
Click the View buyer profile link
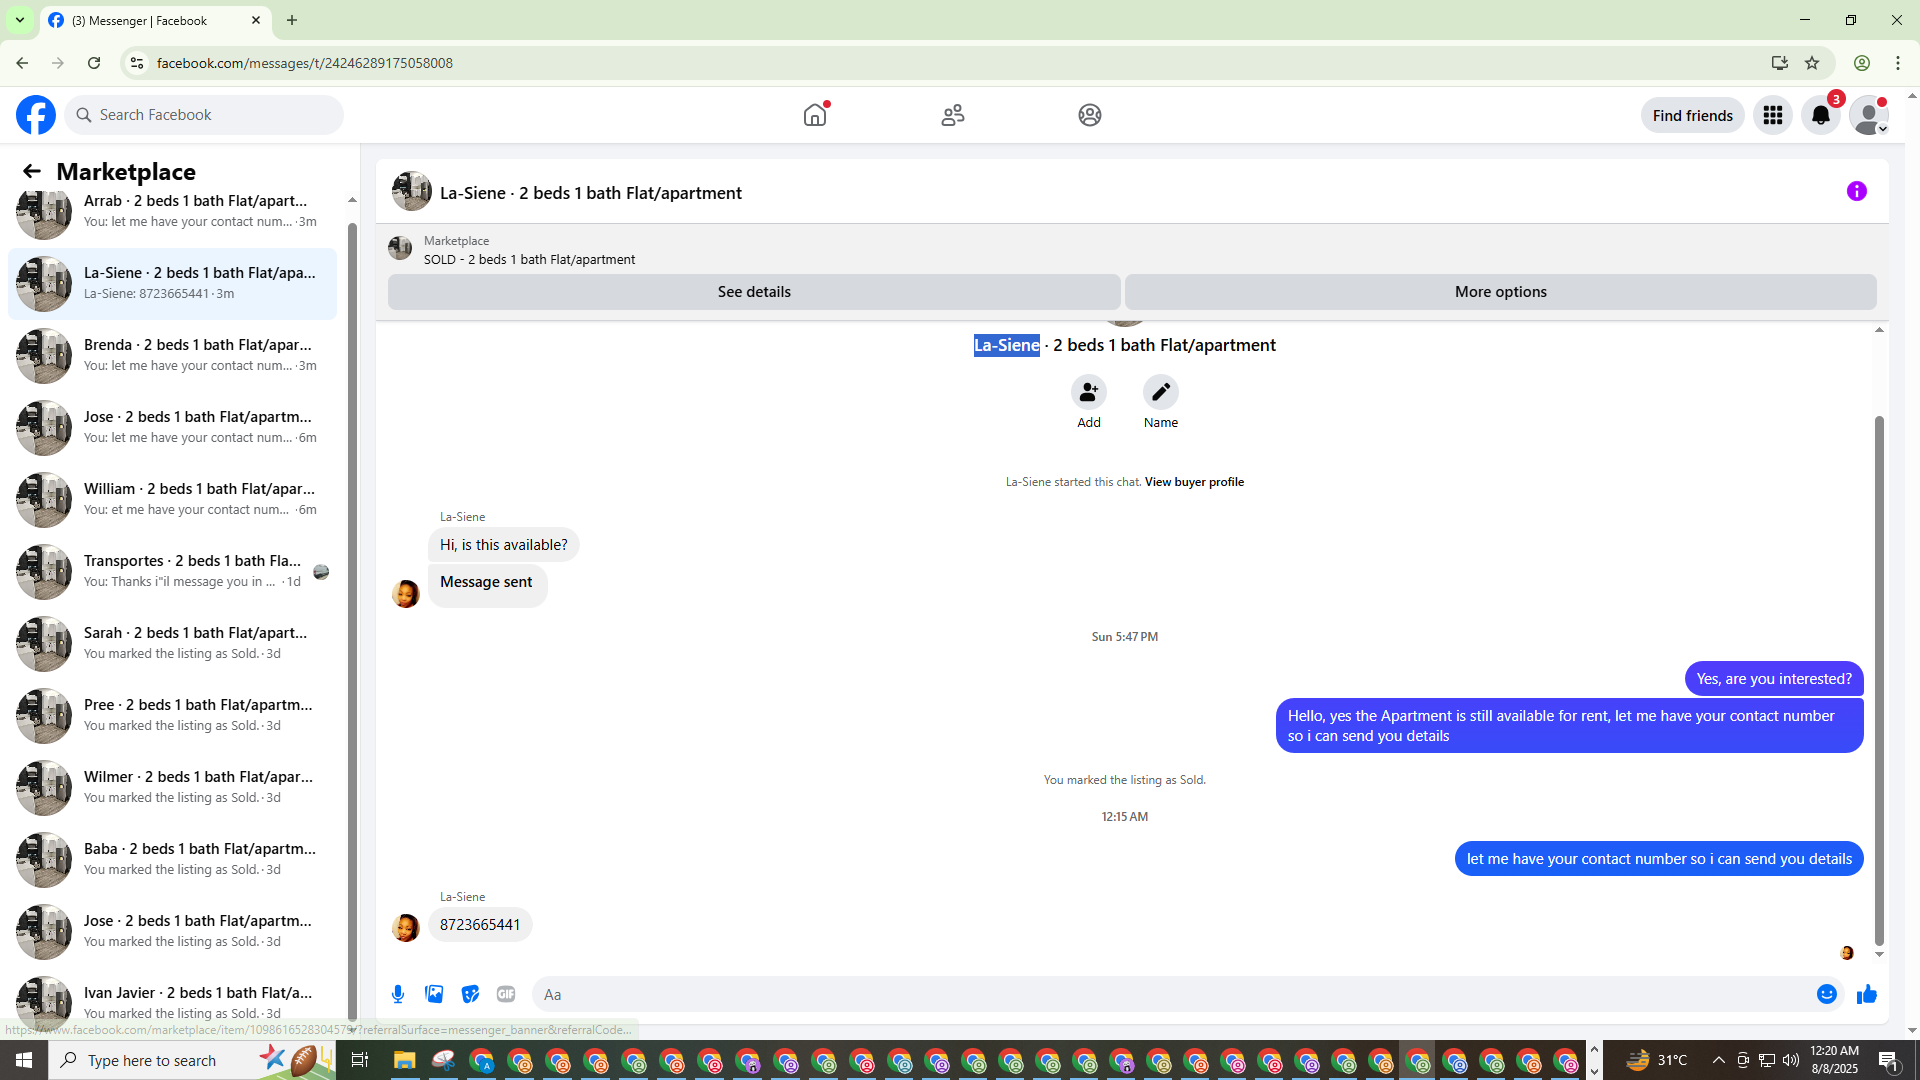[1194, 482]
